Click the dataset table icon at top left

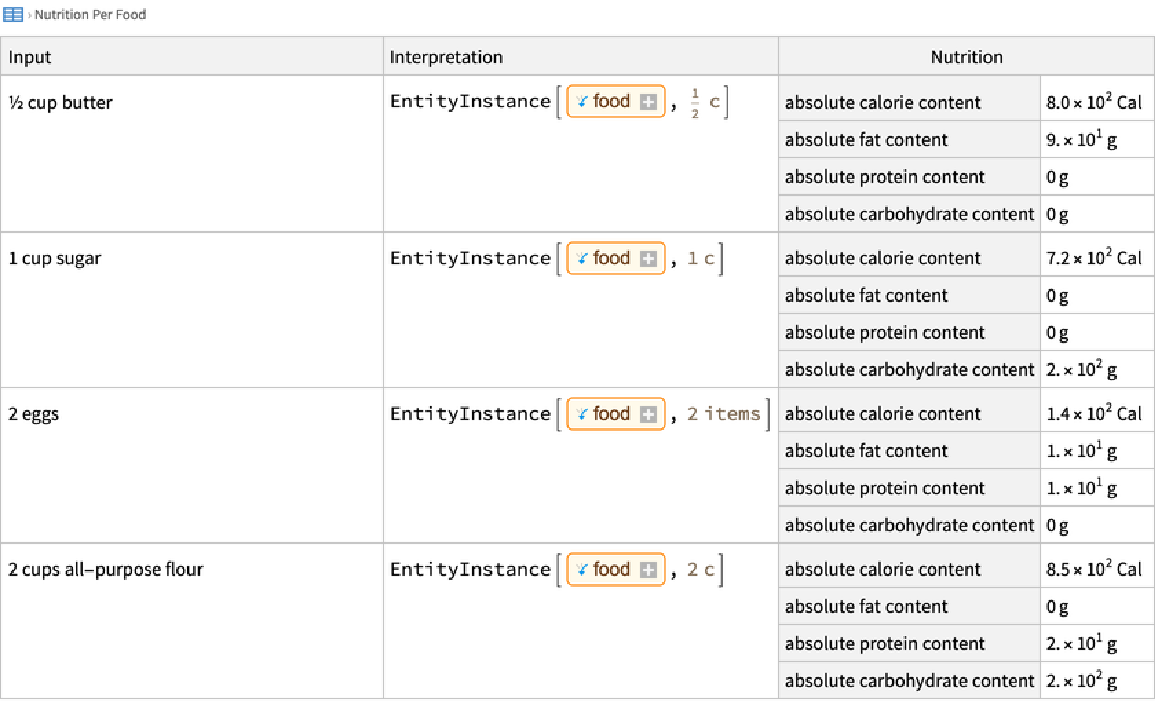point(13,15)
